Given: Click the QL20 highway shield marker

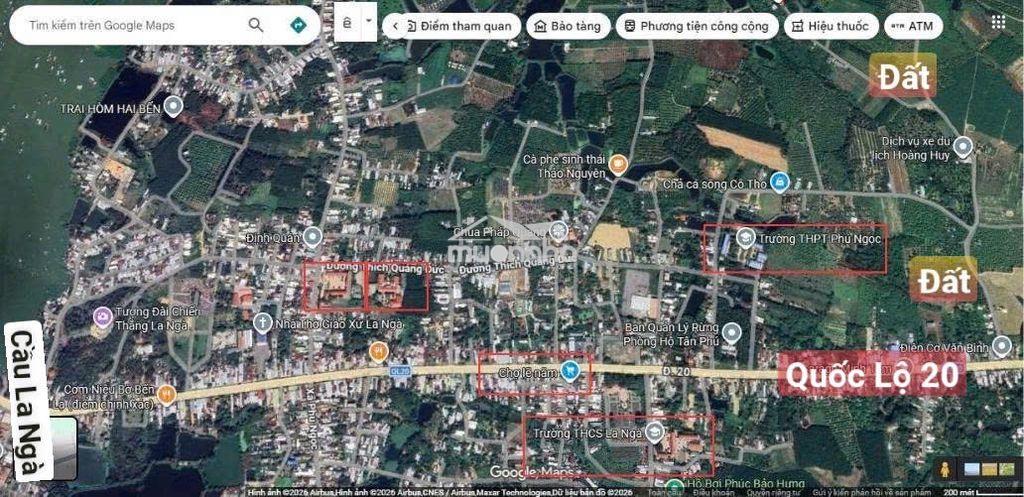Looking at the screenshot, I should point(400,370).
